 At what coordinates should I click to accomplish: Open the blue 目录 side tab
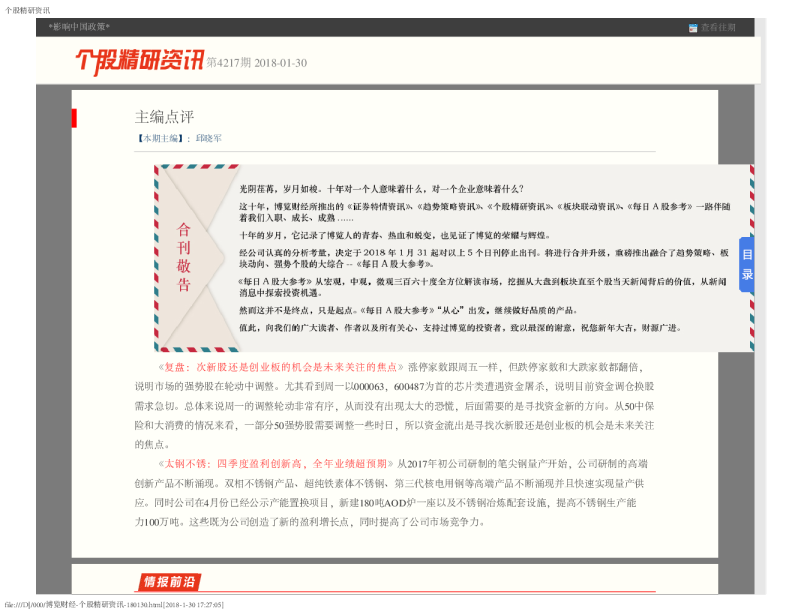click(746, 265)
